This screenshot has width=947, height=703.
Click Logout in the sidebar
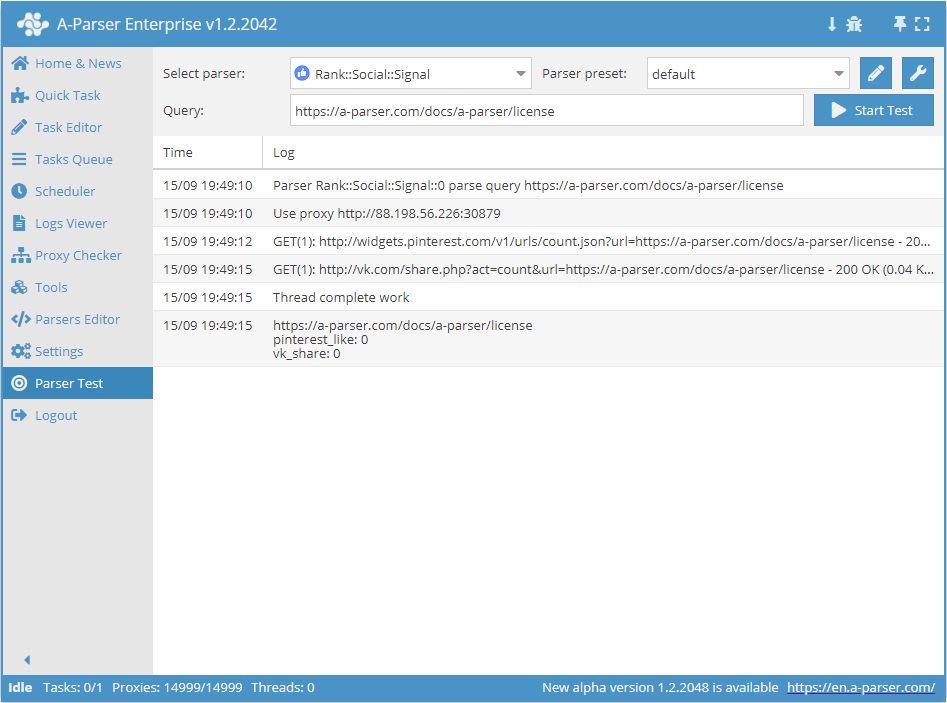(55, 415)
